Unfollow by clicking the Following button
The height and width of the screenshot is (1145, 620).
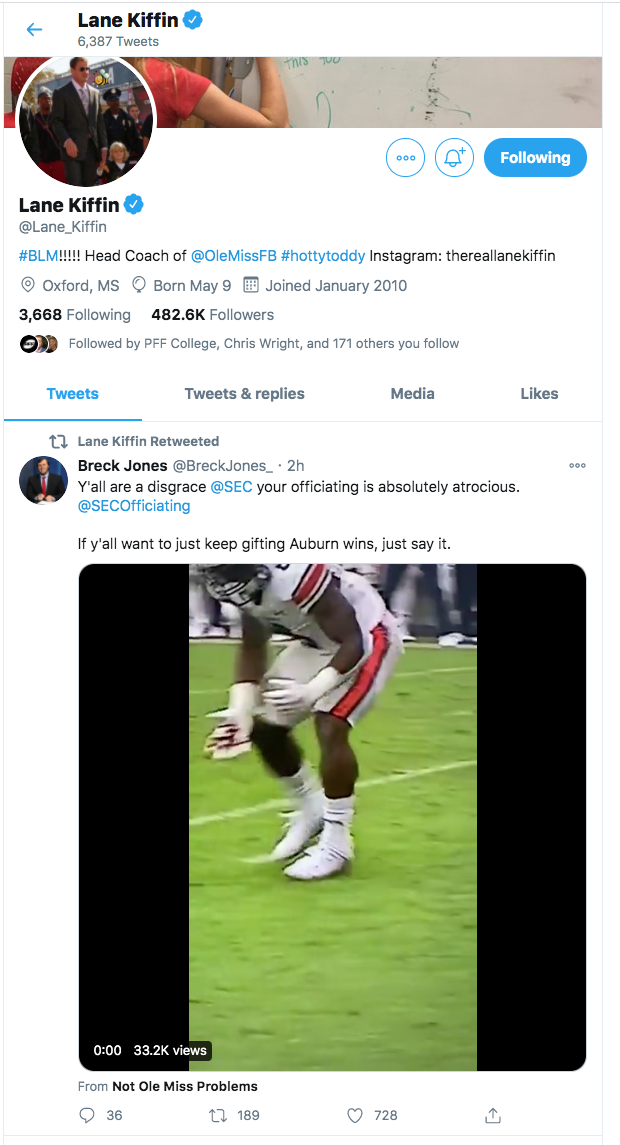[535, 157]
